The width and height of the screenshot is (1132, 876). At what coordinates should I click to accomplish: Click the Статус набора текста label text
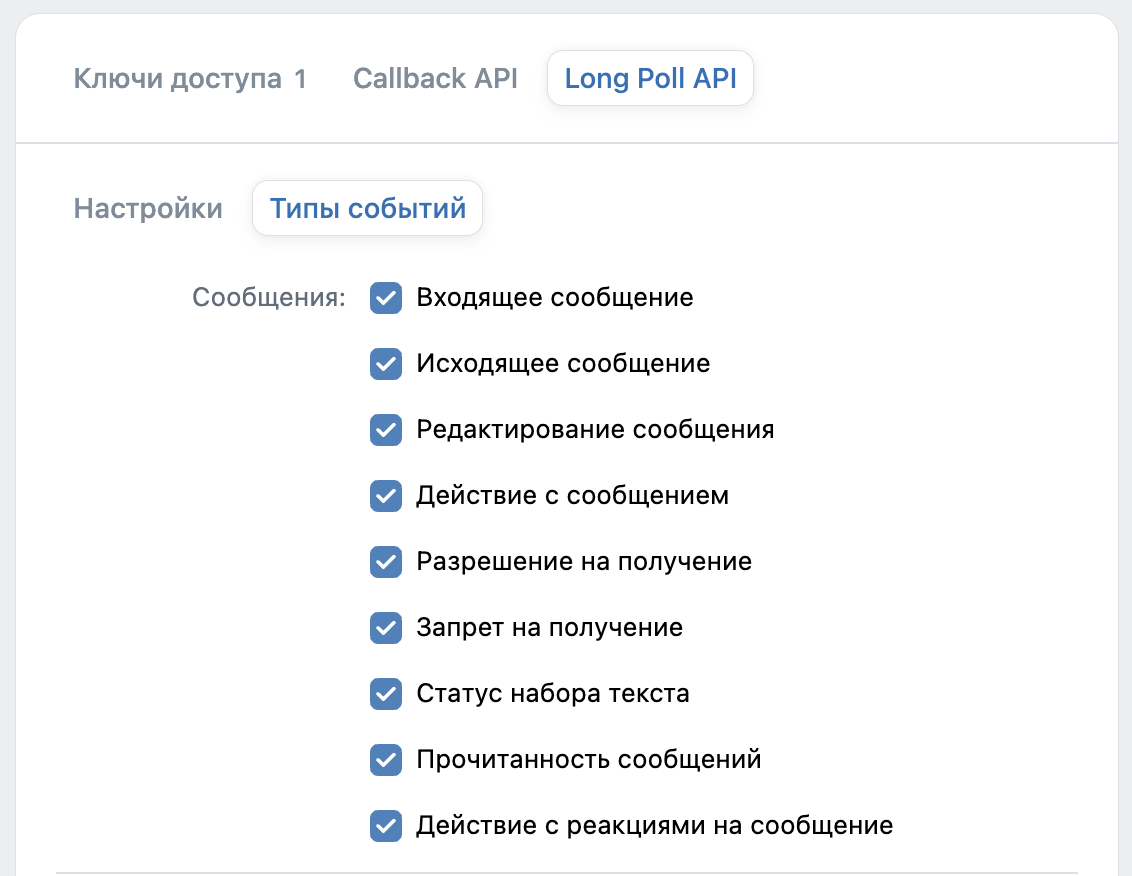coord(552,694)
